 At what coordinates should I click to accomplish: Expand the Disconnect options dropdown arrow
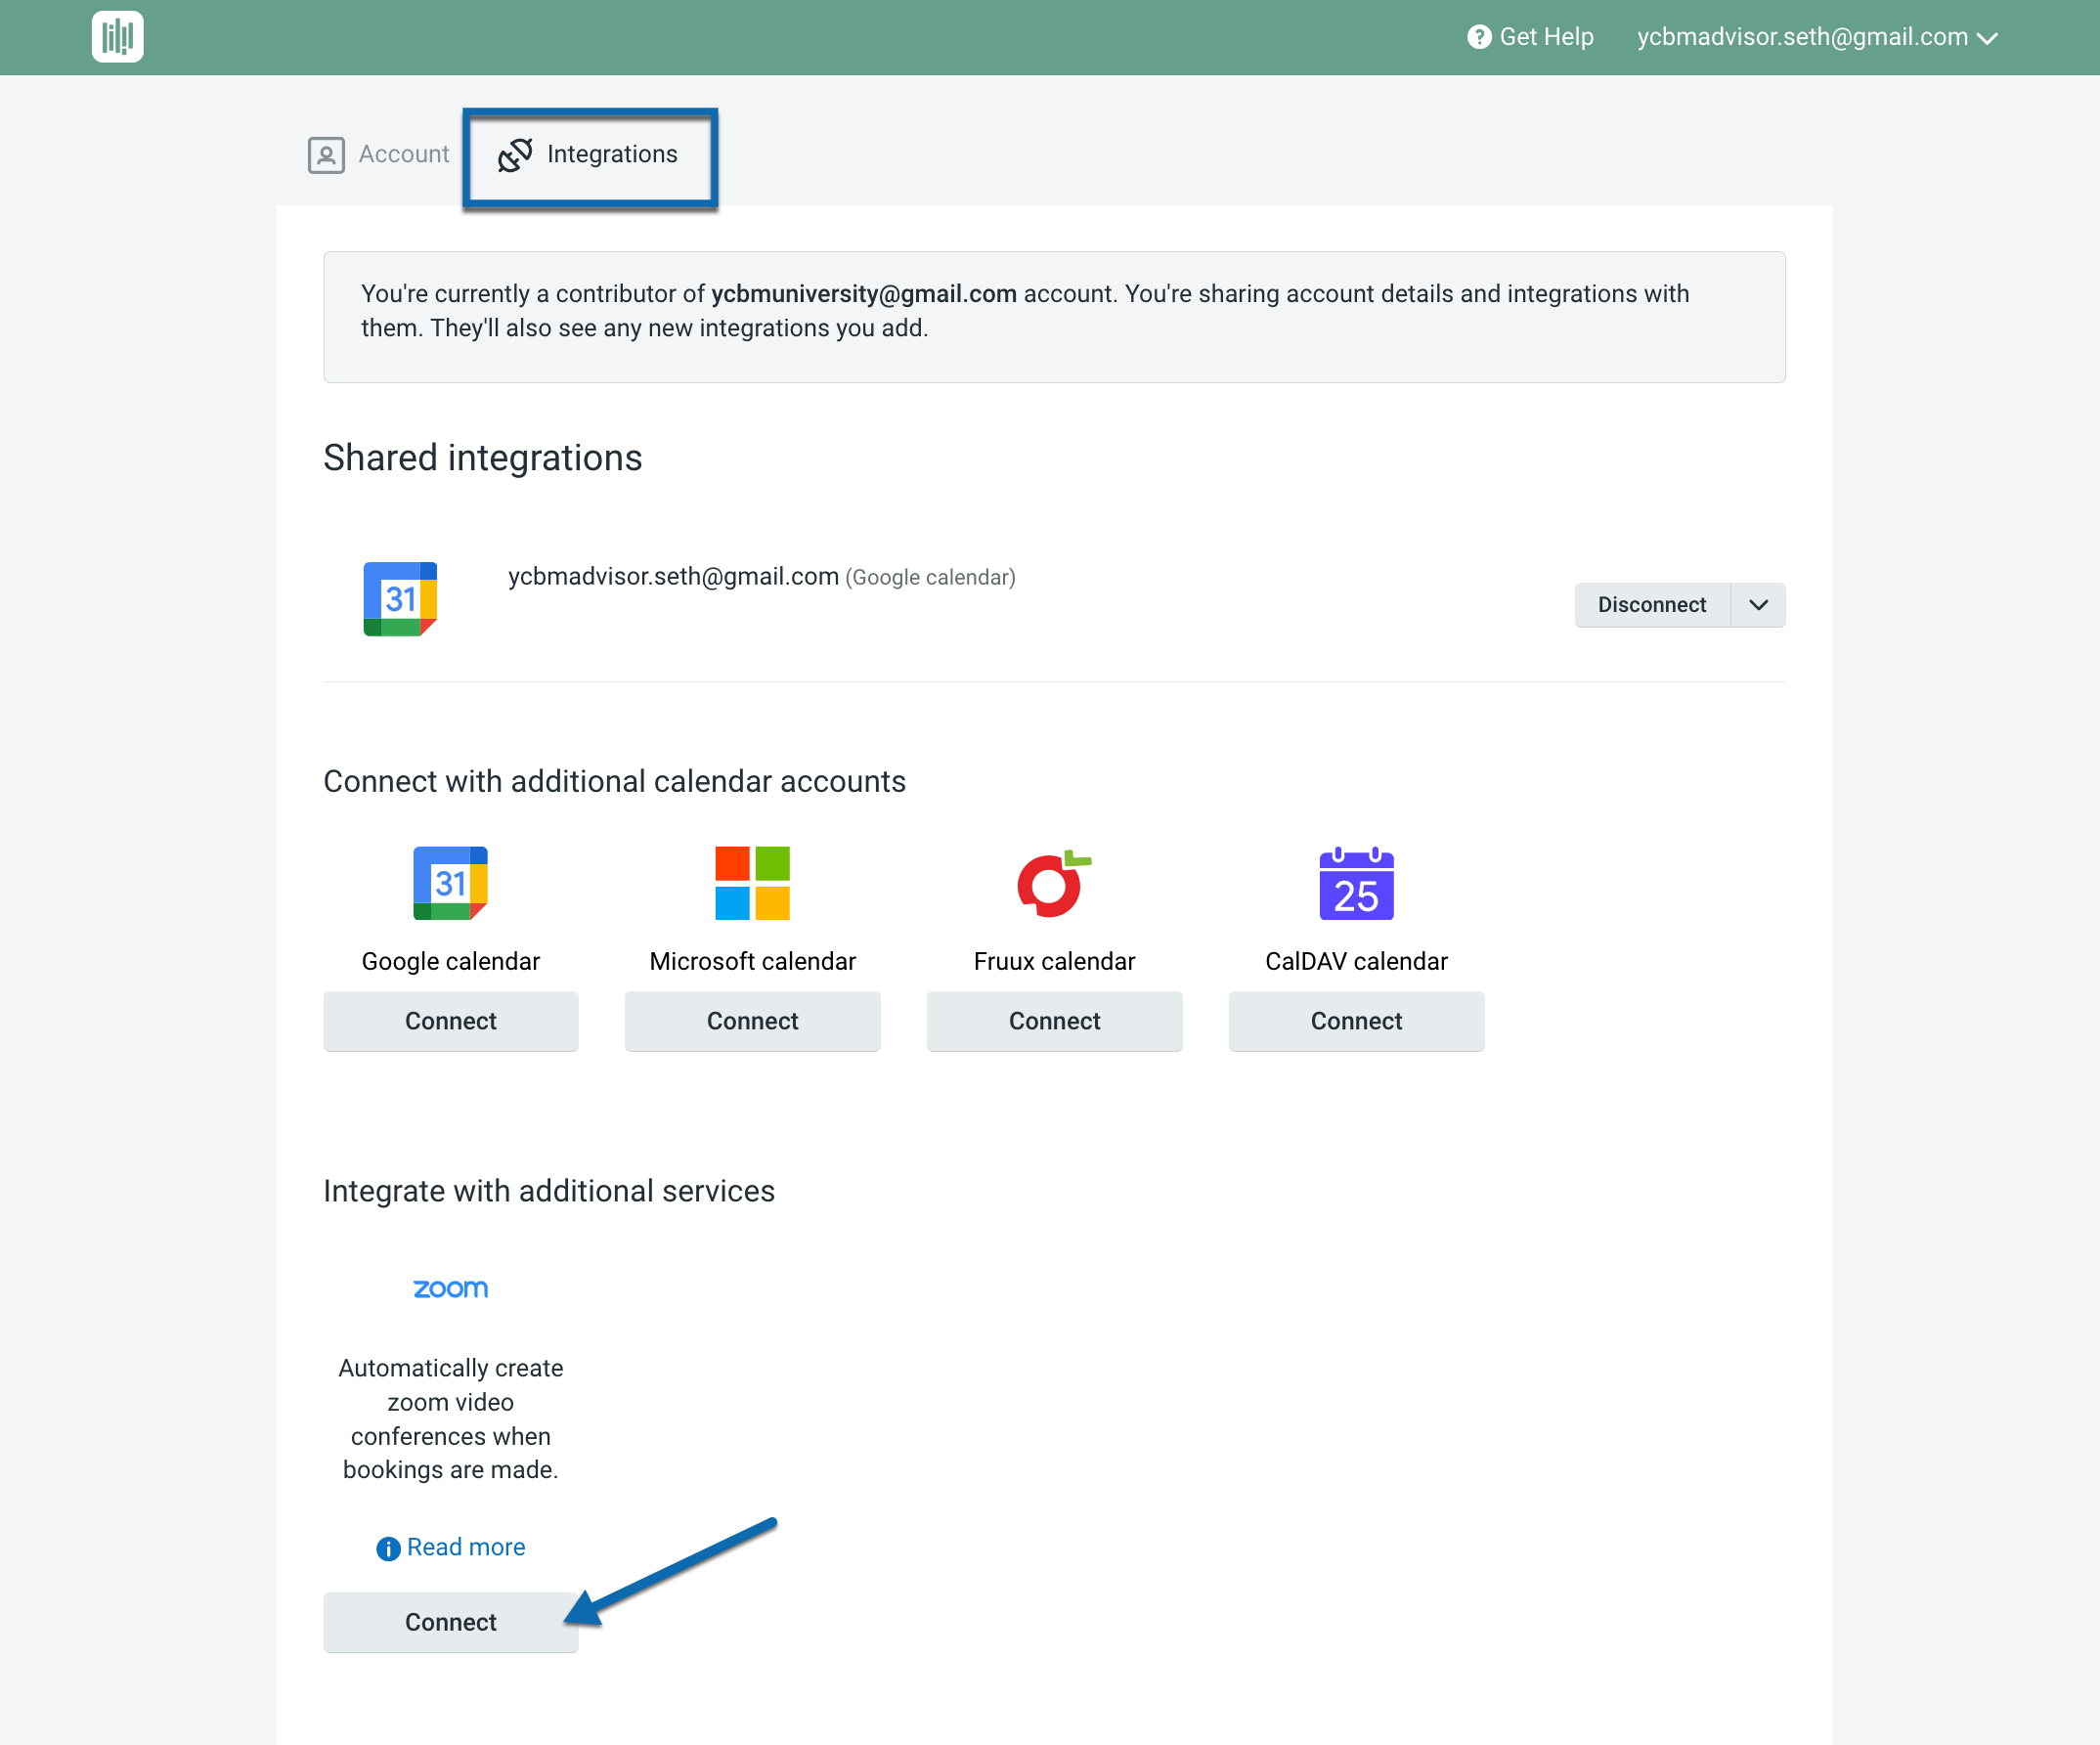point(1758,605)
